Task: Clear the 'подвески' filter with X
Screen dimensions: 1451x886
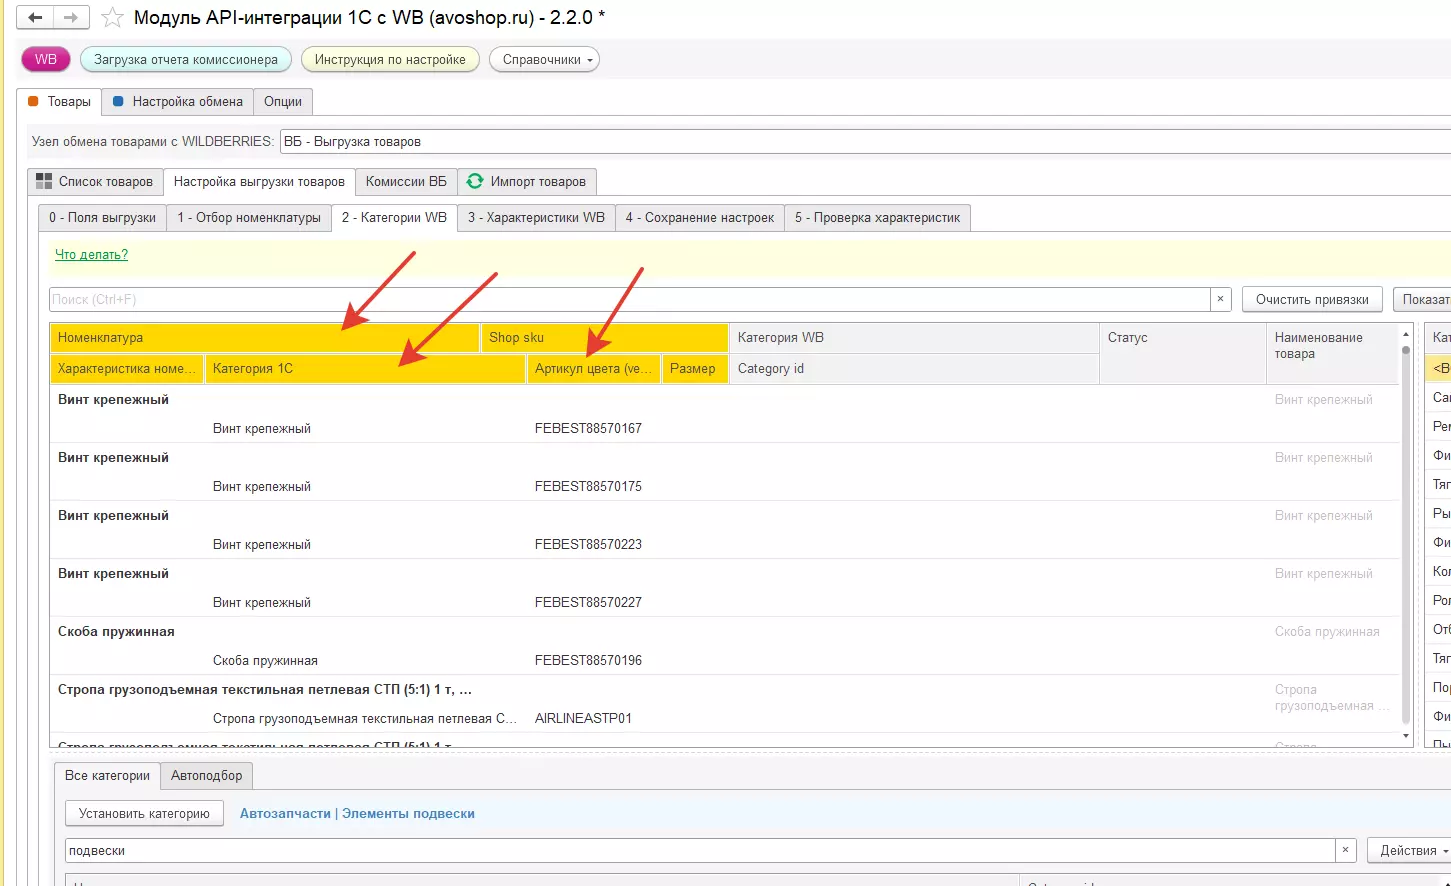Action: tap(1346, 850)
